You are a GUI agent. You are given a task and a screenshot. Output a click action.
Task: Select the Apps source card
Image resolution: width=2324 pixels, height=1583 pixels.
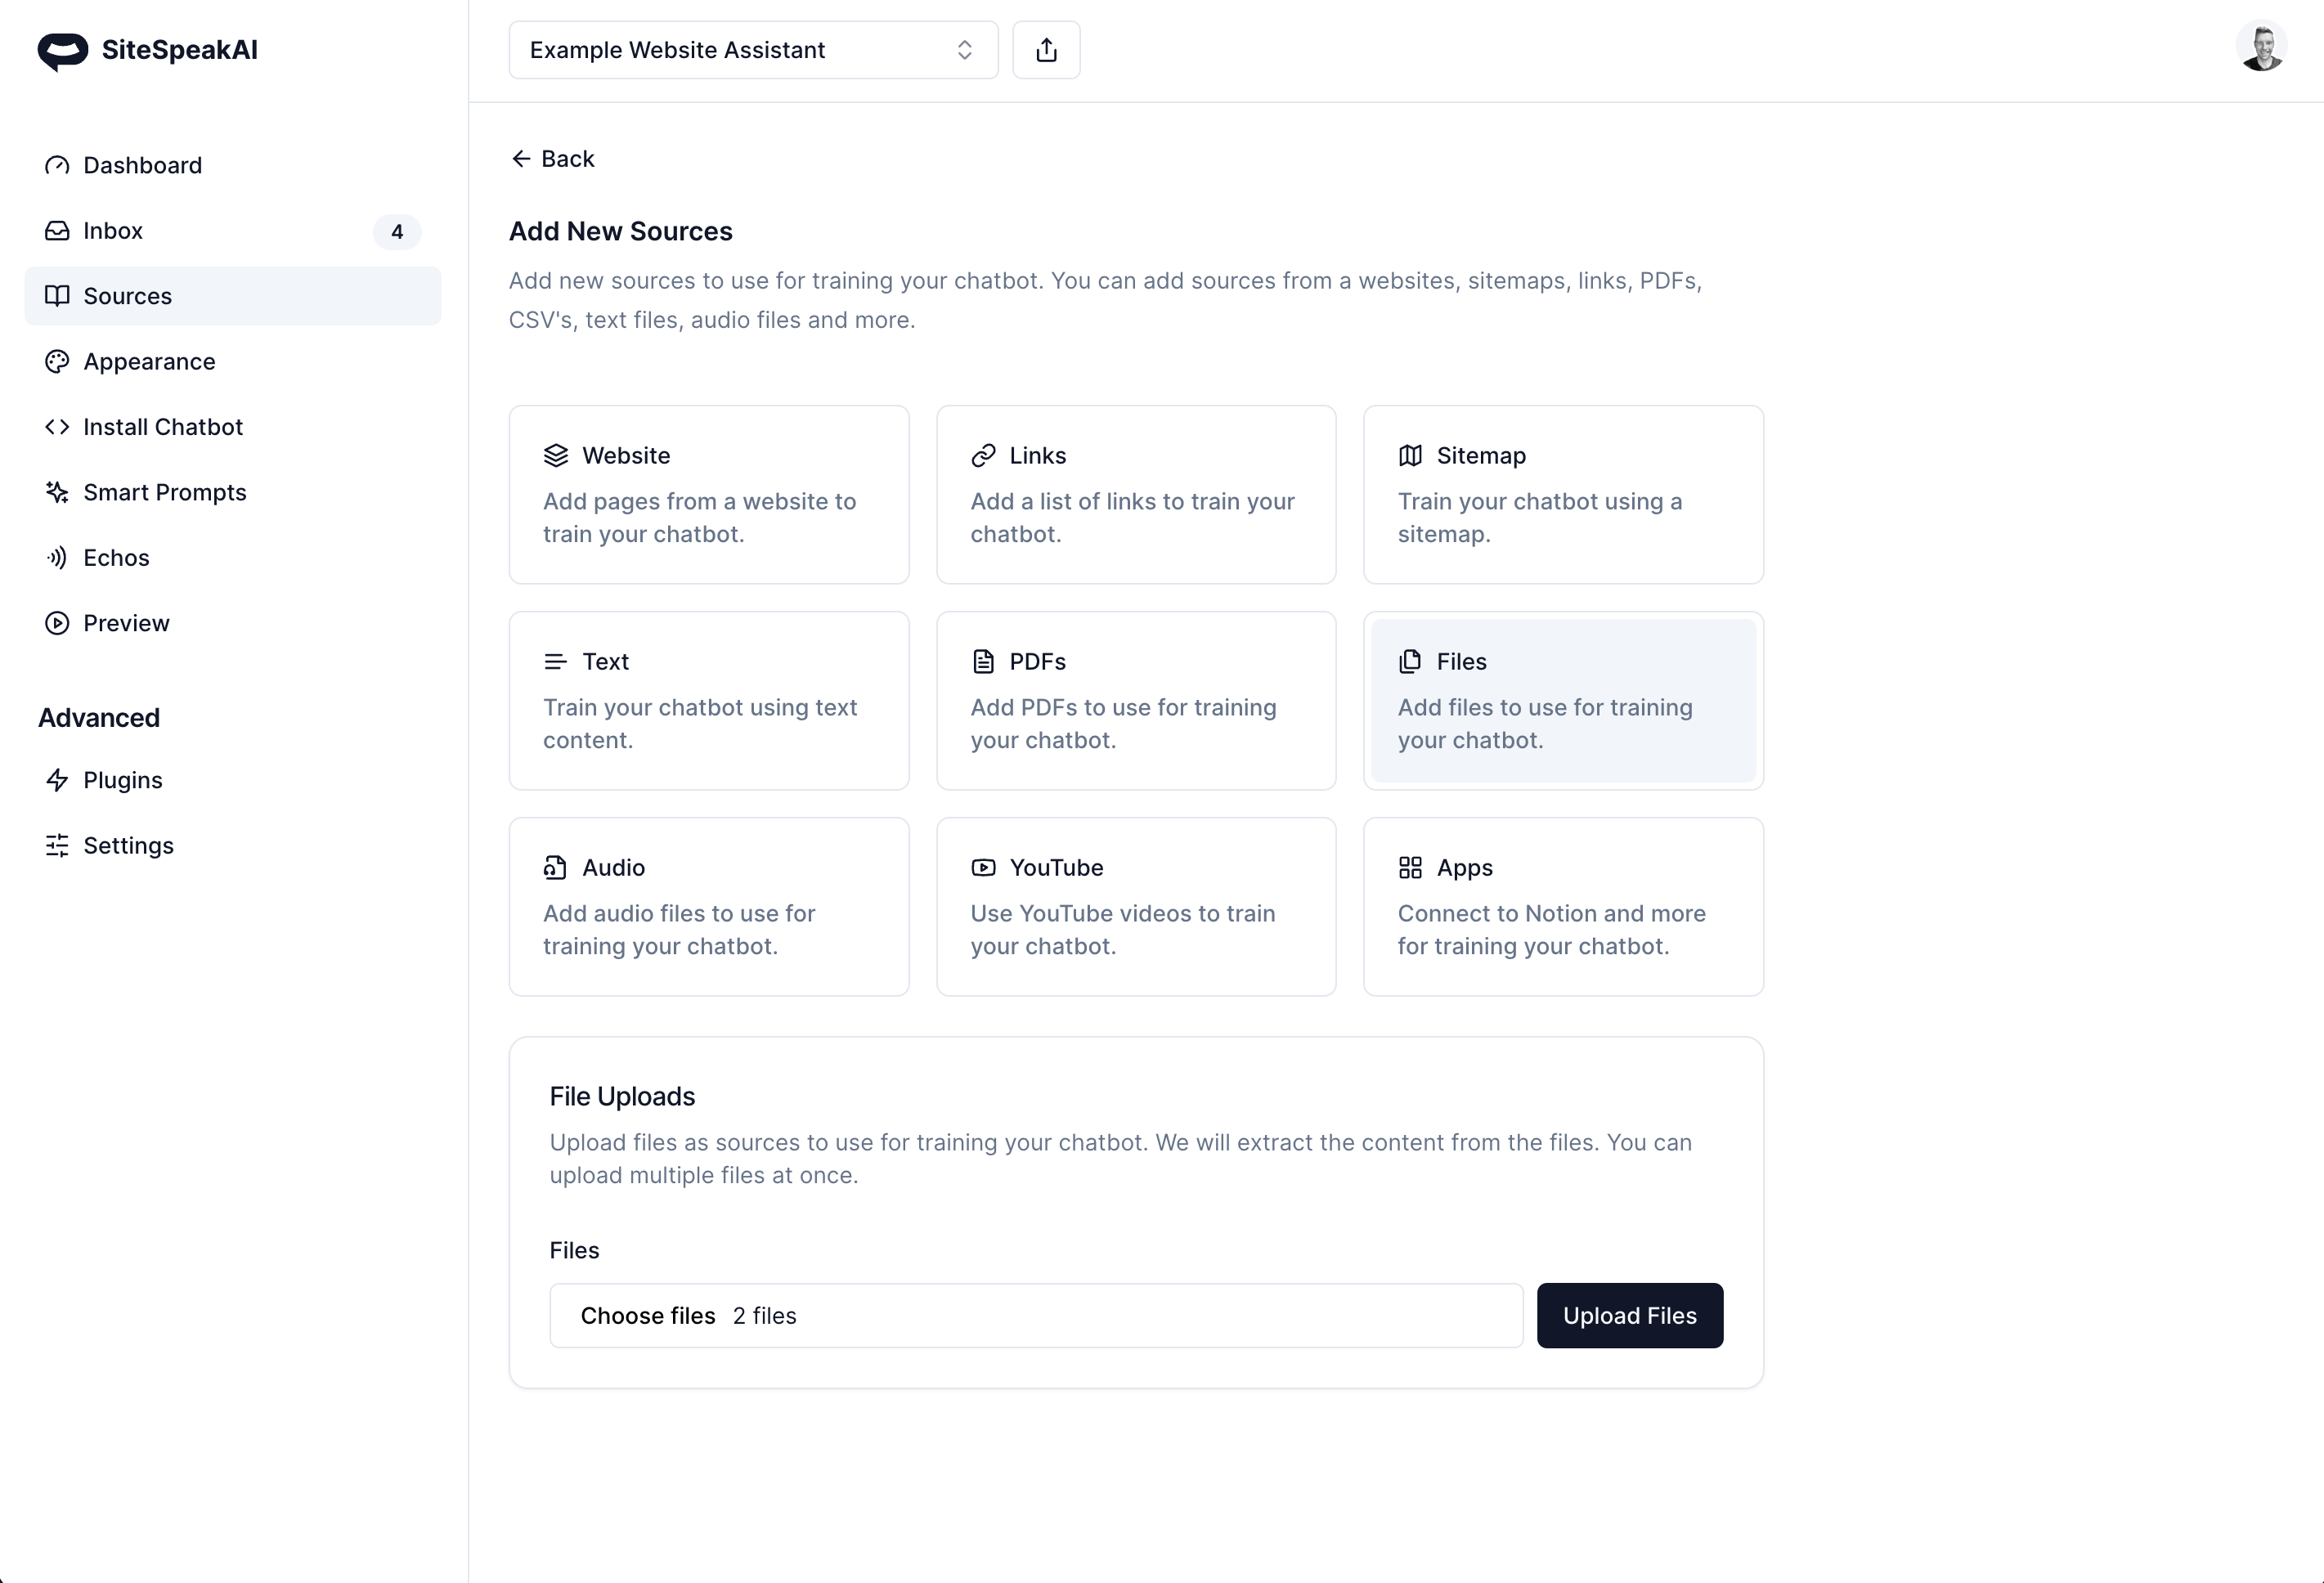click(1562, 906)
